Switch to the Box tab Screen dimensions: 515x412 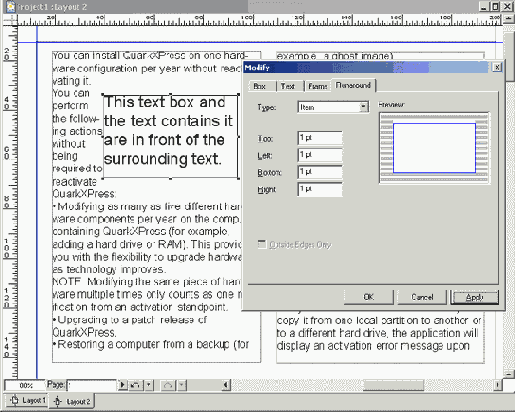pyautogui.click(x=259, y=86)
